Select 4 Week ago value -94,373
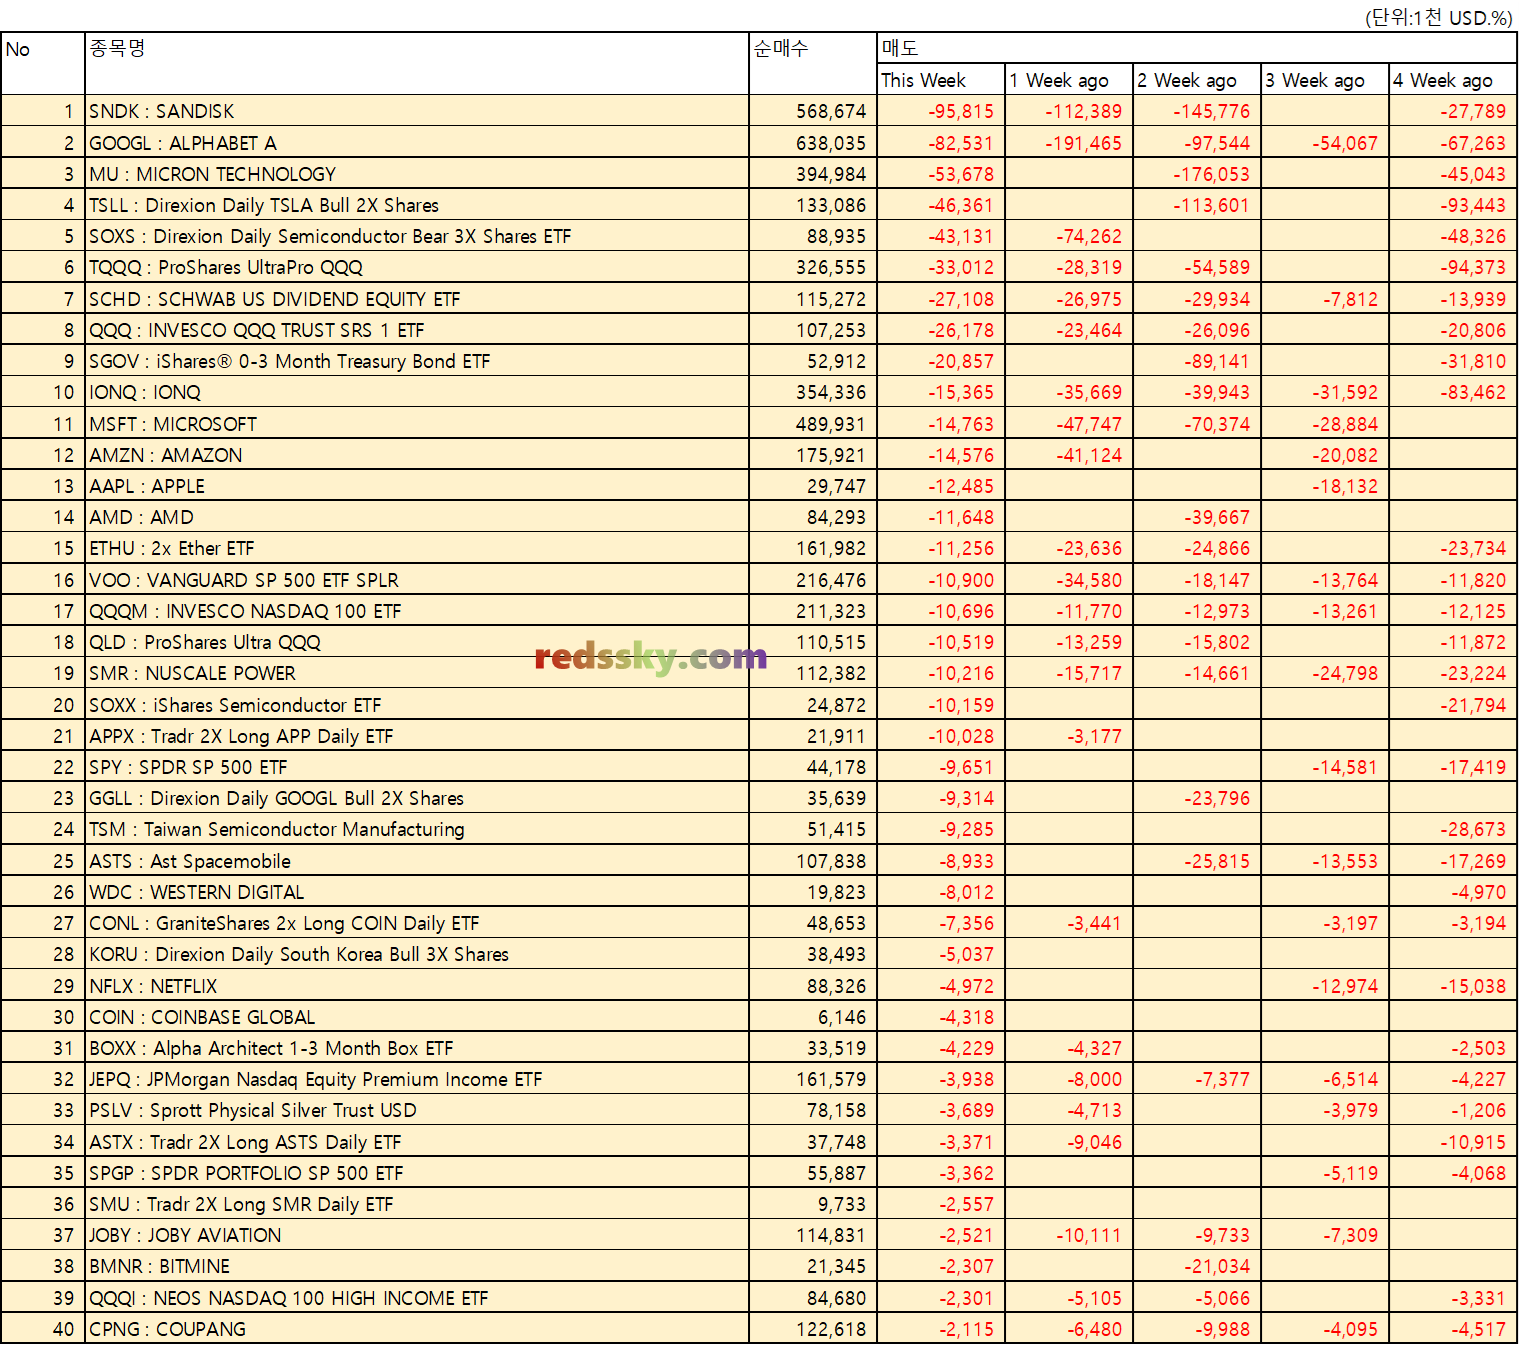1519x1345 pixels. coord(1473,267)
